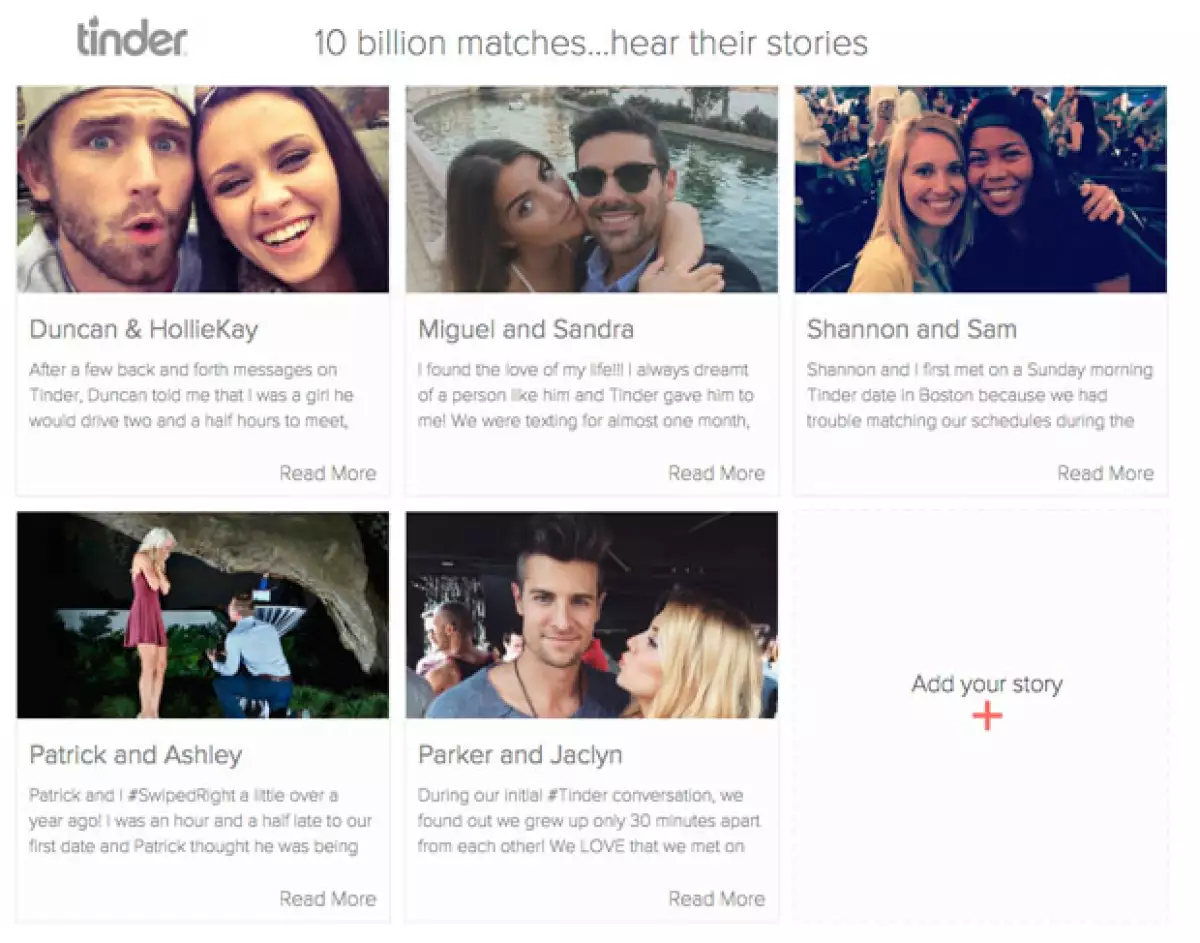Click Parker and Jaclyn's kiss photo

tap(592, 615)
